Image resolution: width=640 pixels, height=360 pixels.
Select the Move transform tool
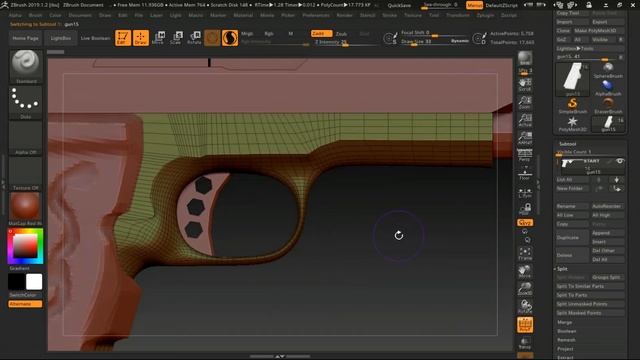(x=158, y=38)
